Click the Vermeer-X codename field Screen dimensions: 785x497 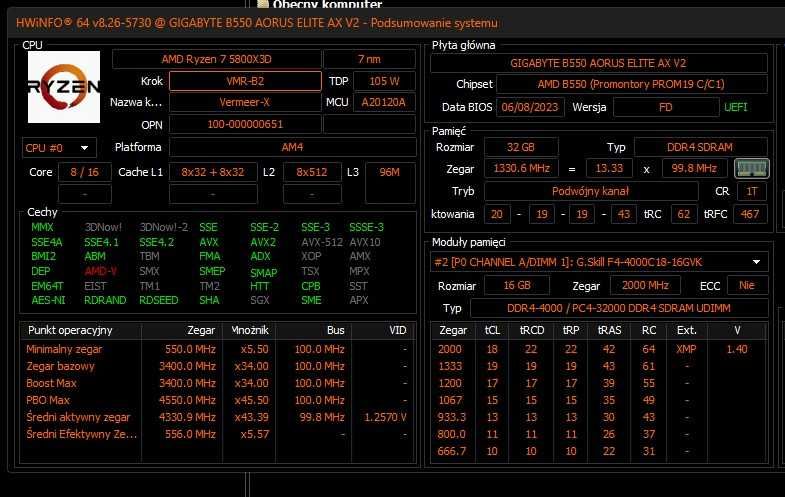click(x=245, y=102)
